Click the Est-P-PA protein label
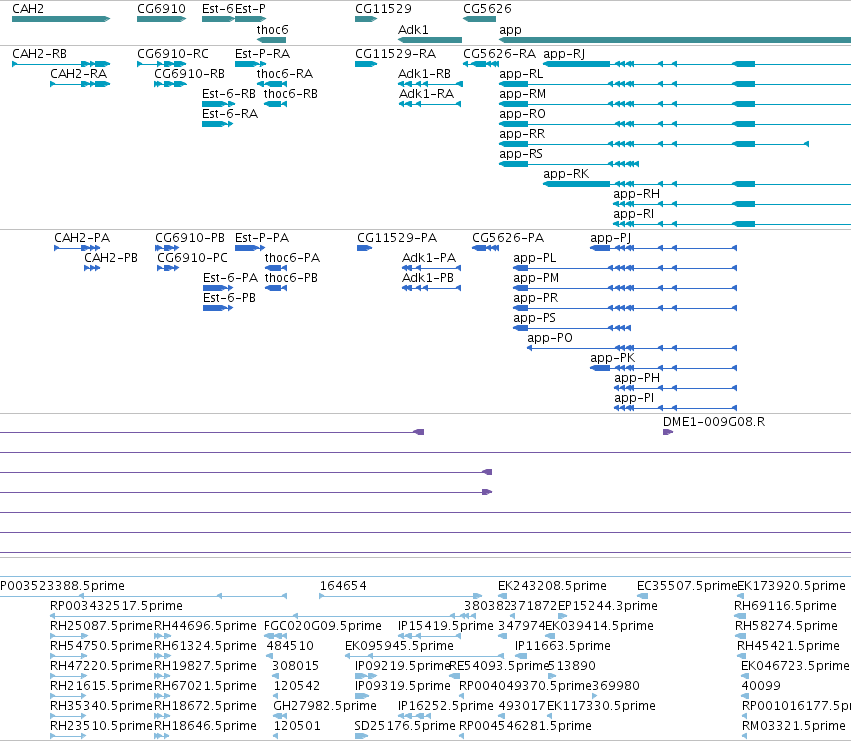Screen dimensions: 851x741 (x=262, y=238)
